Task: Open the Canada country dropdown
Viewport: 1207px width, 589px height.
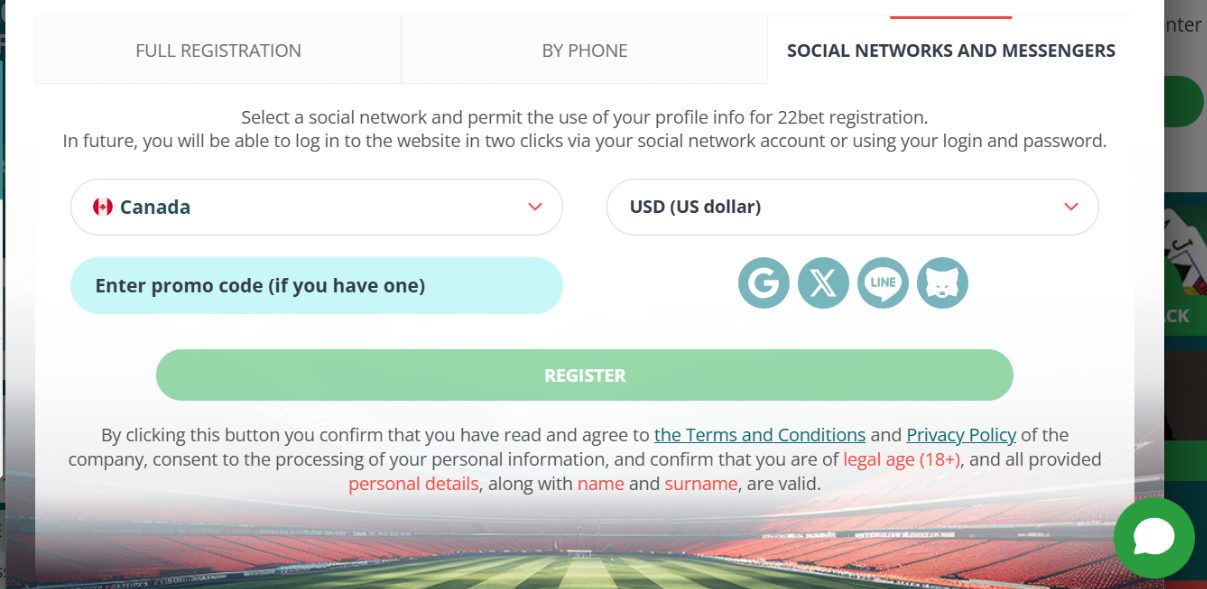Action: pyautogui.click(x=316, y=207)
